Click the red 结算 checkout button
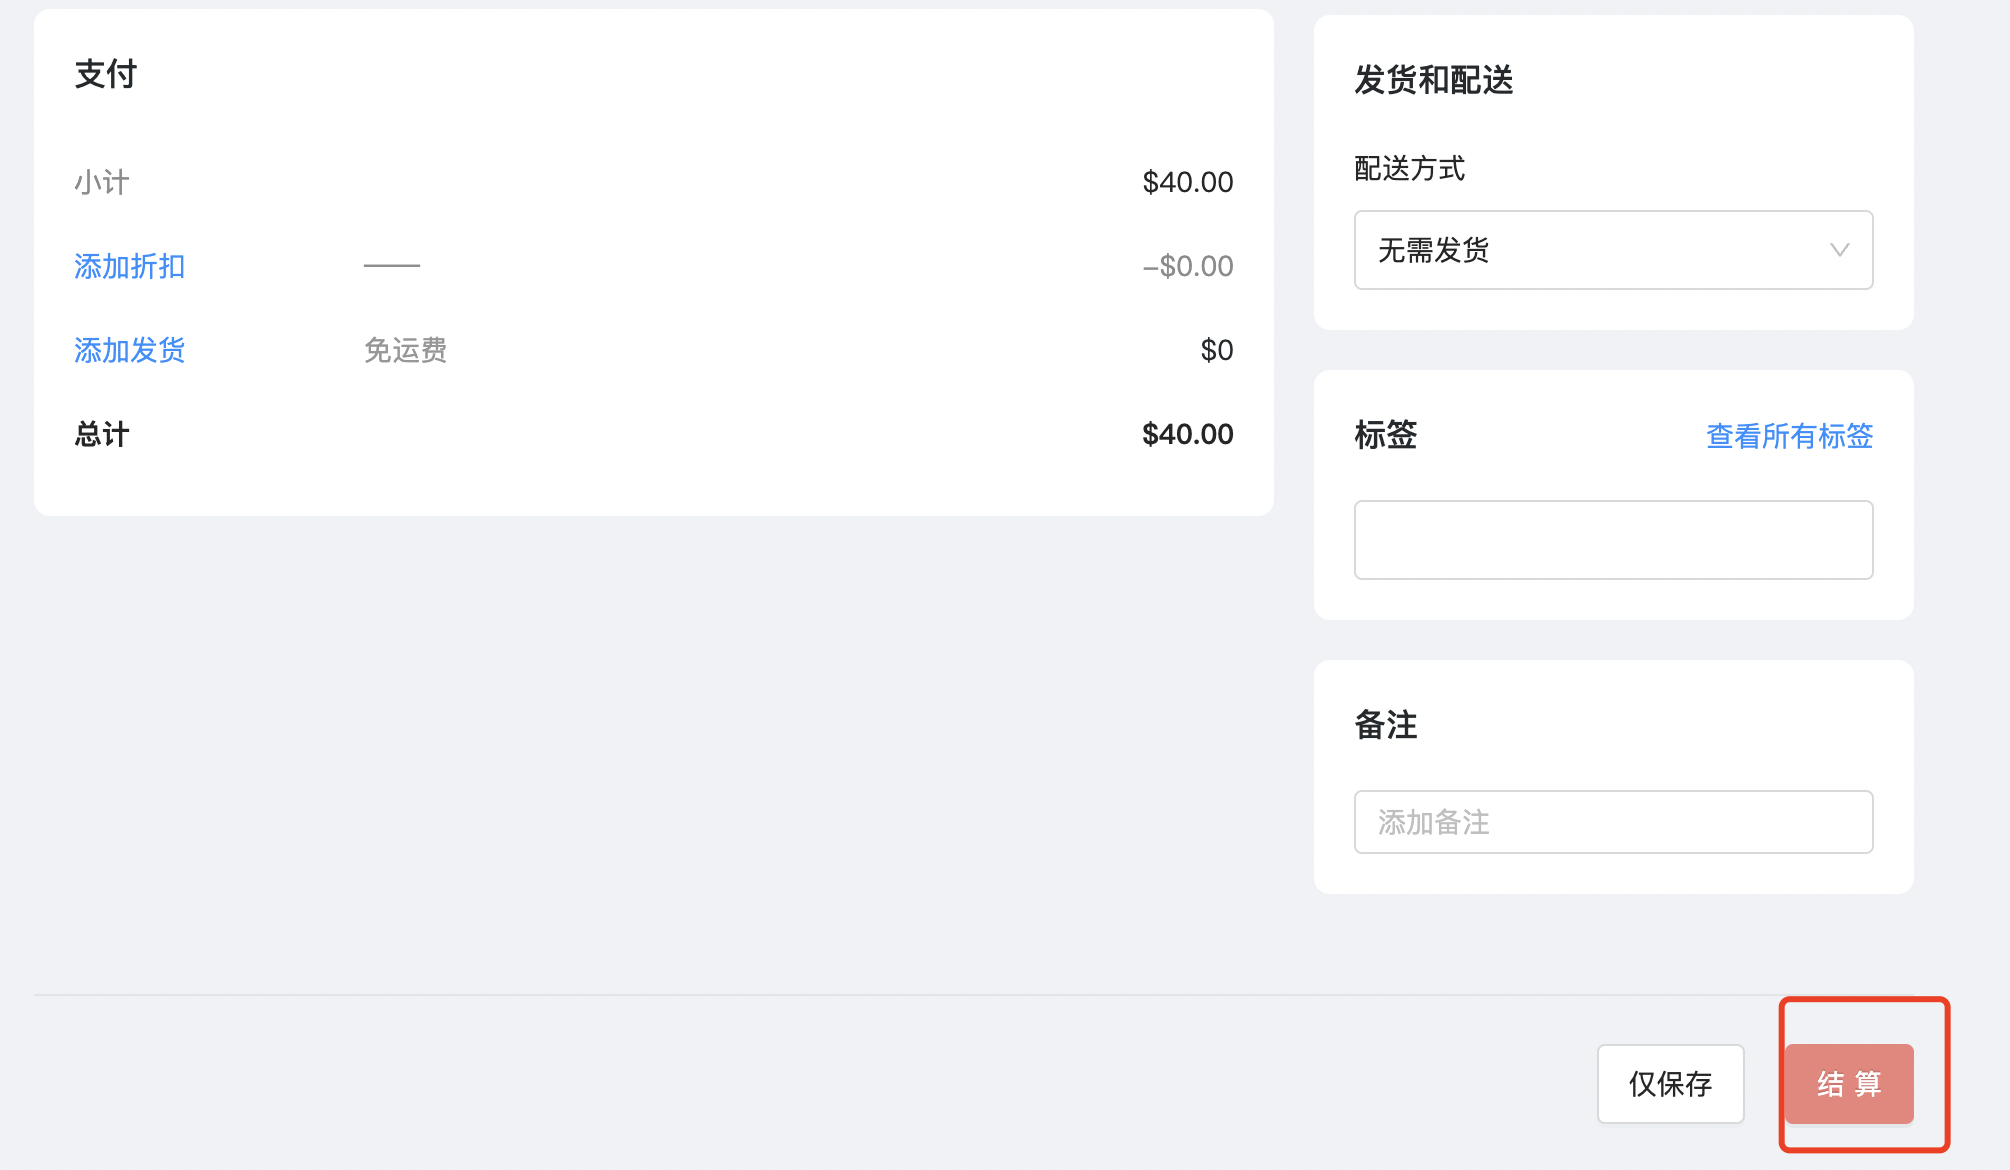This screenshot has width=2010, height=1170. click(x=1849, y=1084)
